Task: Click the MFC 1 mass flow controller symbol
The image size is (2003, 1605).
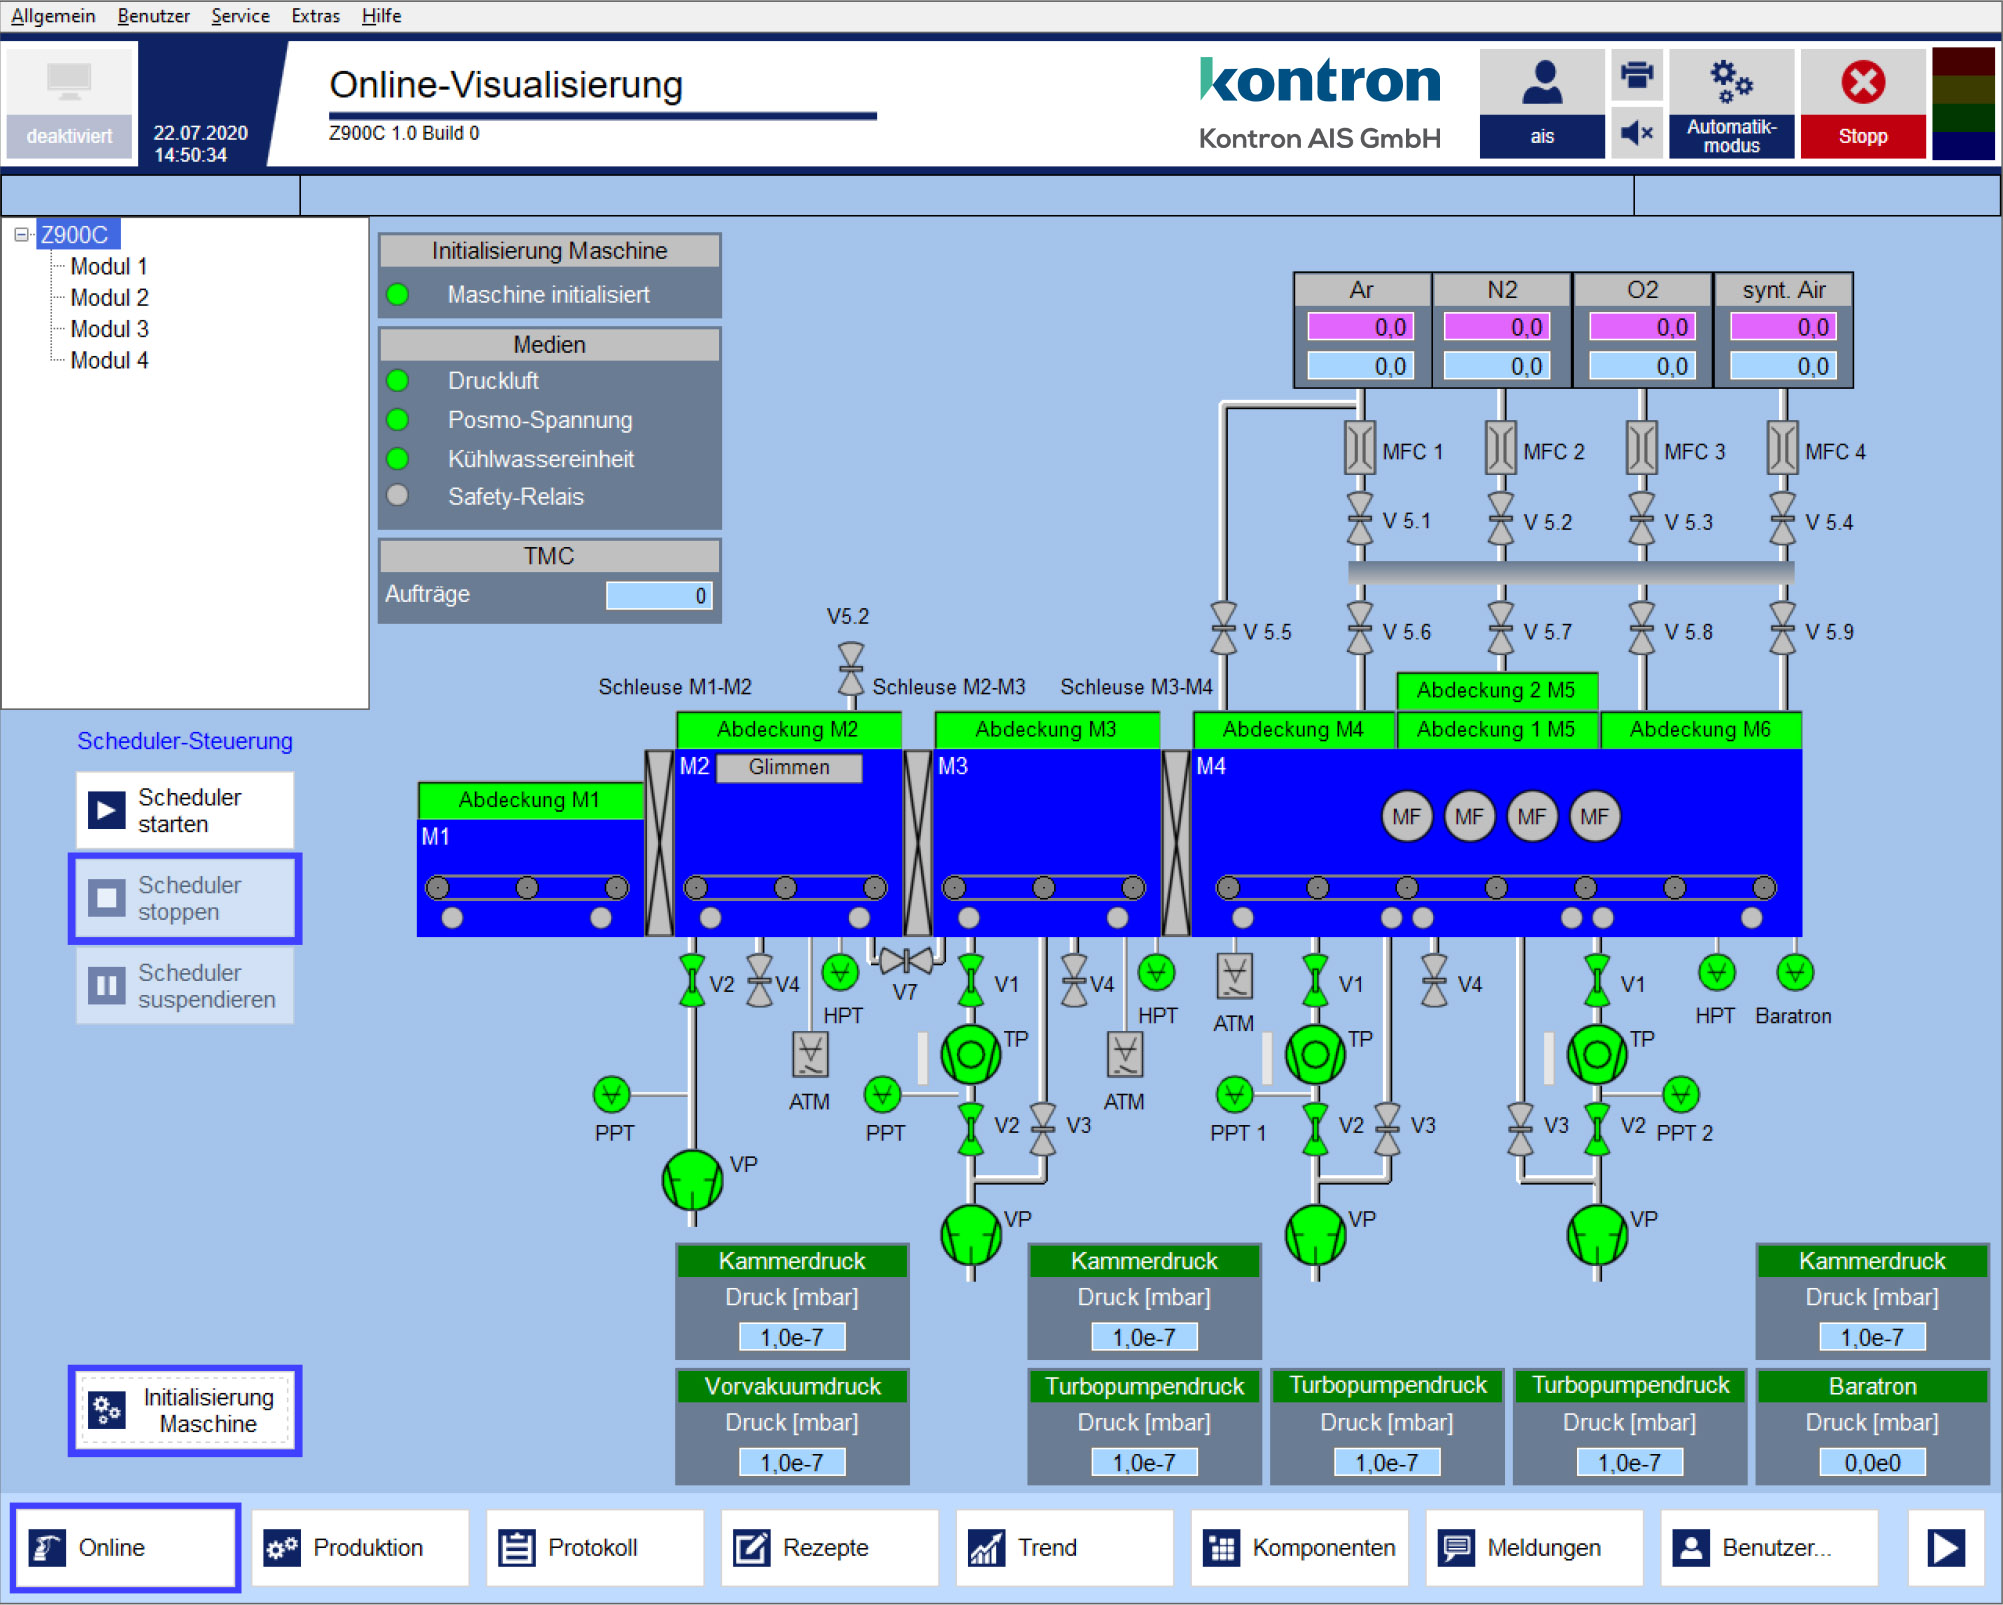Action: [1359, 448]
